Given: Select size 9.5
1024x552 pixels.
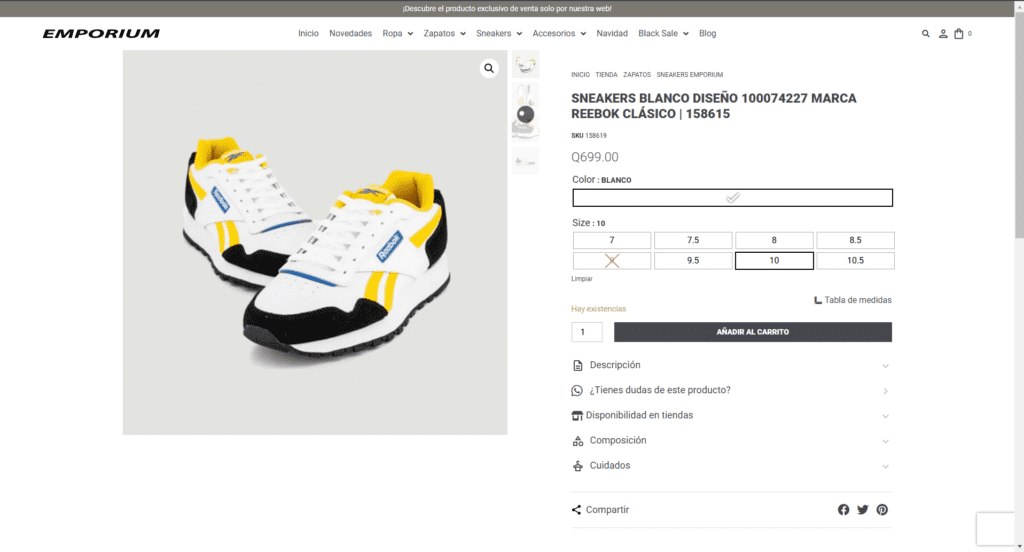Looking at the screenshot, I should pyautogui.click(x=693, y=261).
